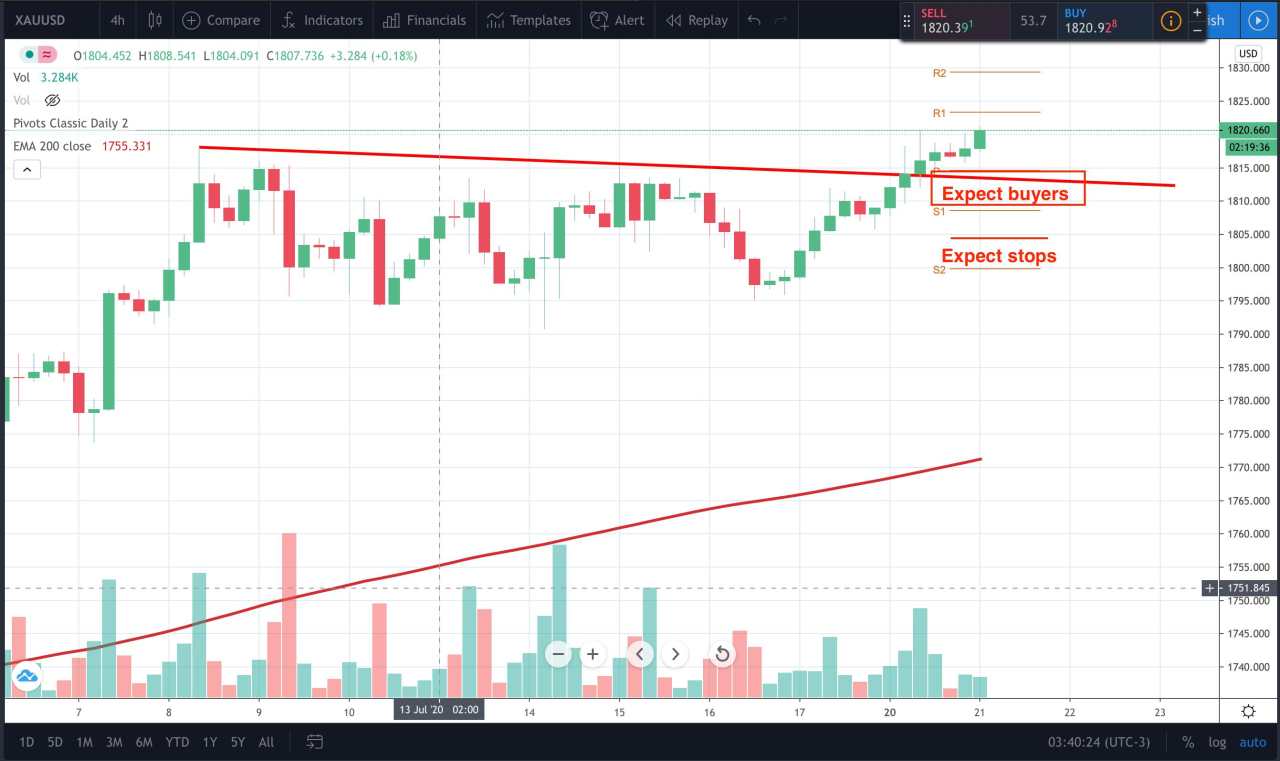Select the 3M date range tab
The image size is (1280, 761).
[114, 742]
